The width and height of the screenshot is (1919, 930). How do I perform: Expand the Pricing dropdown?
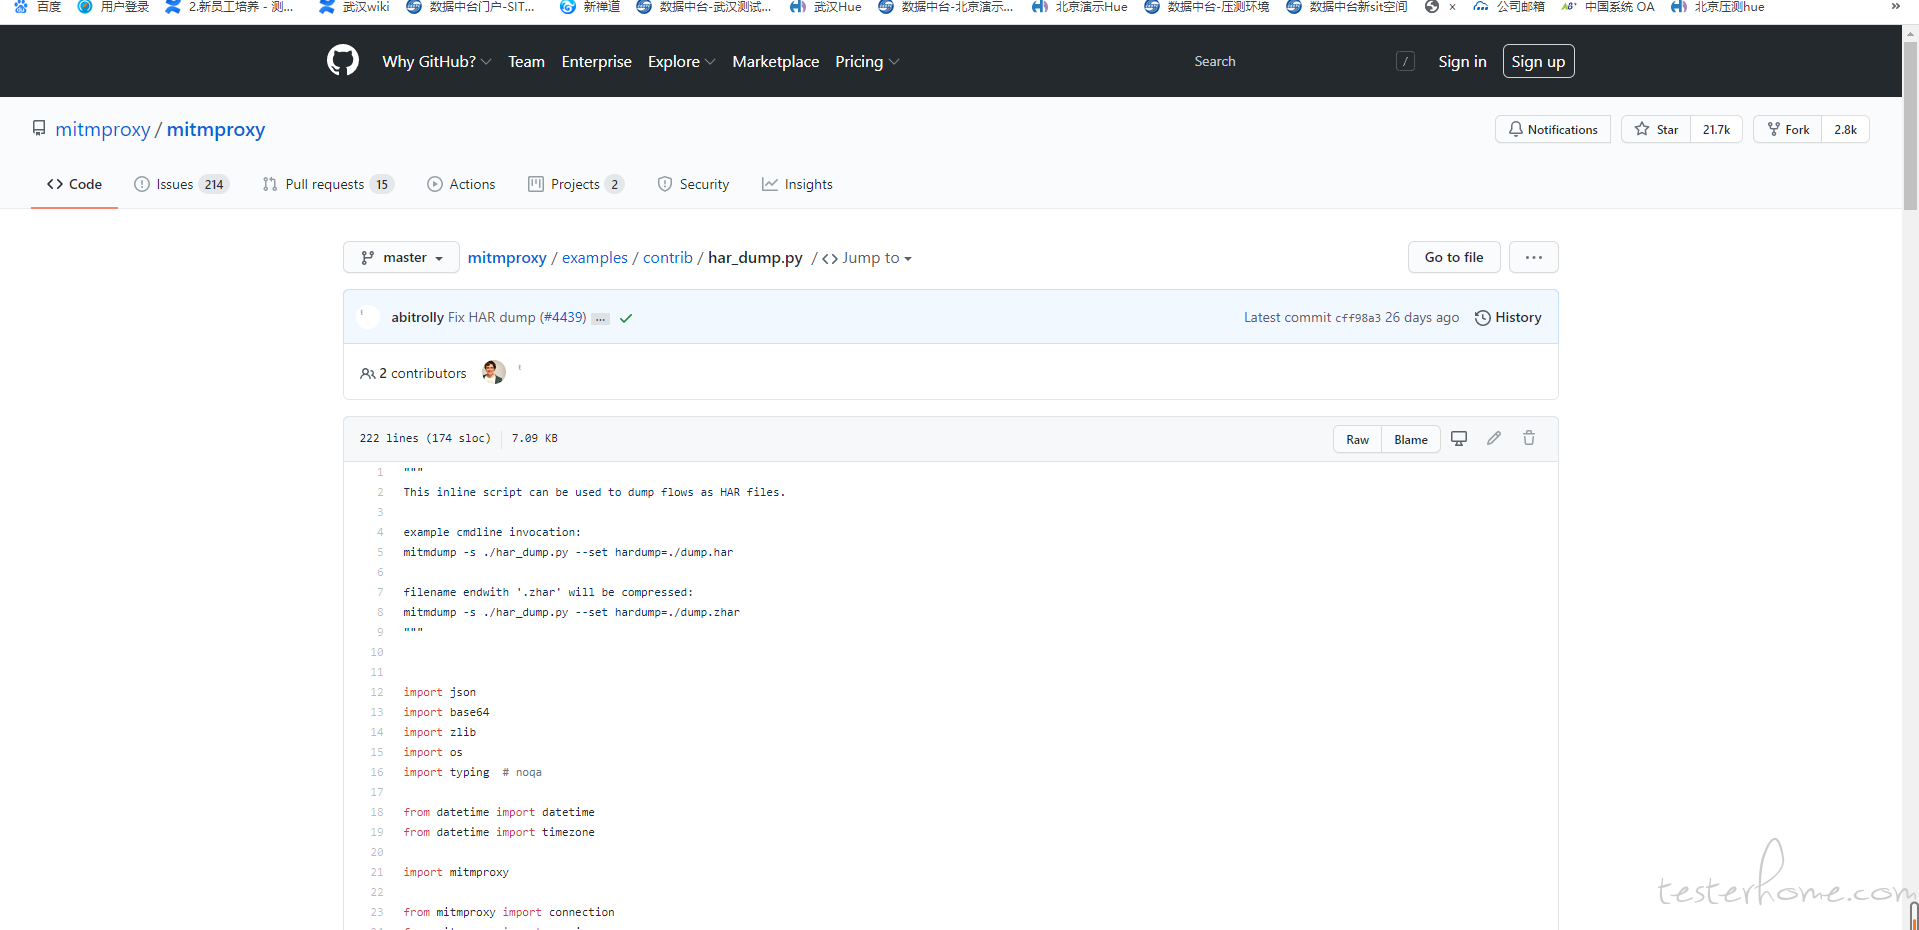pos(867,61)
